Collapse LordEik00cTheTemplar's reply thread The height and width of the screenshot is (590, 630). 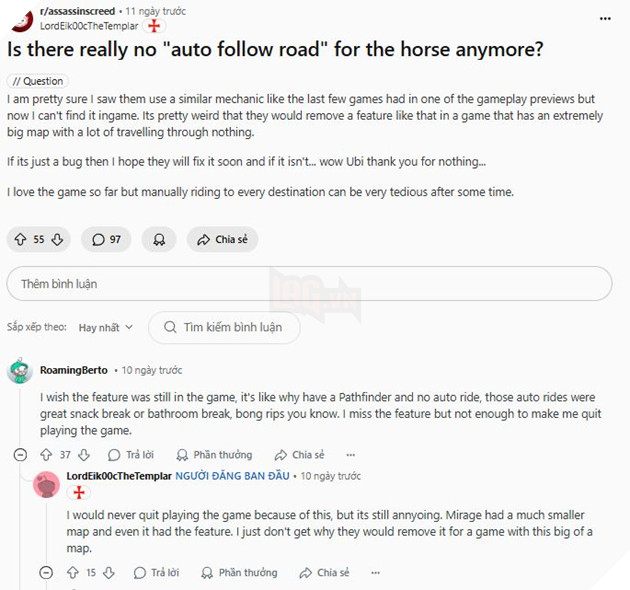tap(45, 573)
